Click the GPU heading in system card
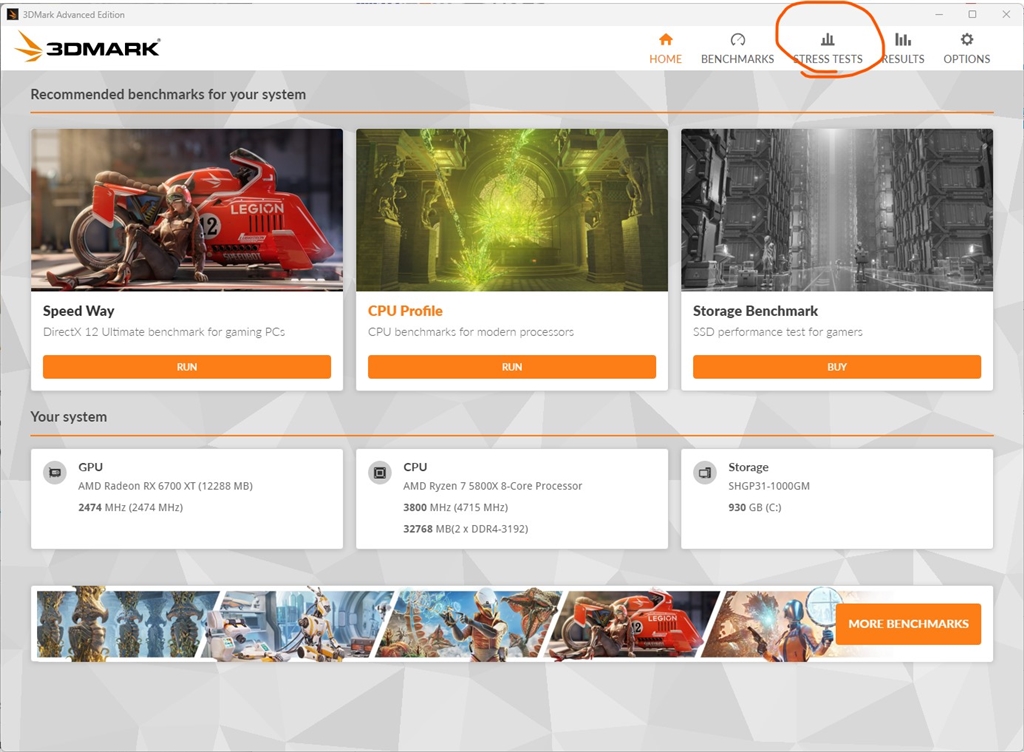This screenshot has height=752, width=1024. click(90, 467)
